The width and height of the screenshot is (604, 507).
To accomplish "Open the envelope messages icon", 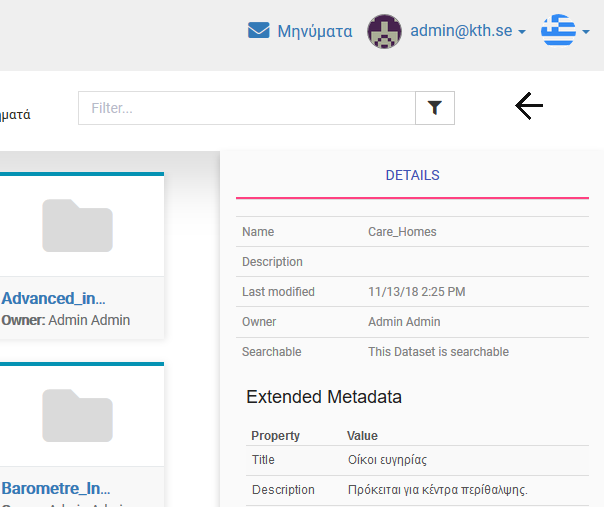I will [x=258, y=30].
